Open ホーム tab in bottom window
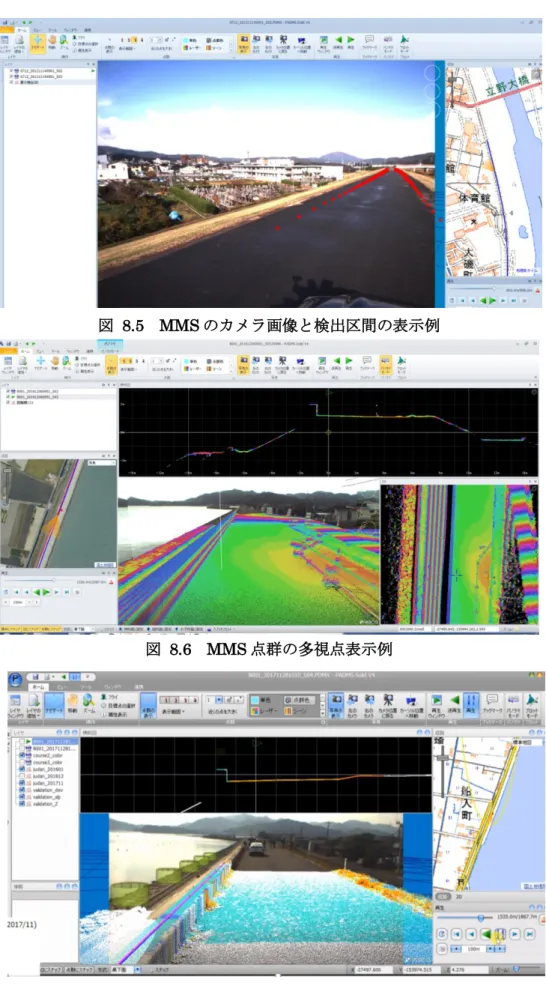 (38, 687)
